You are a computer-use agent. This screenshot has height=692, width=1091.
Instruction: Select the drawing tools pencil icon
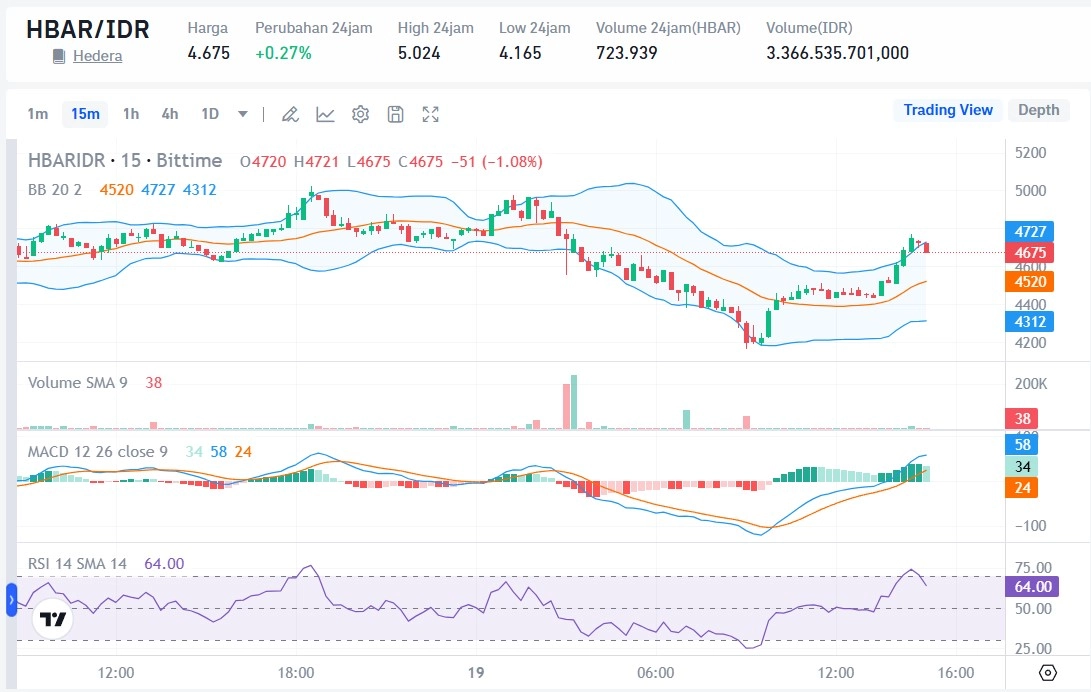pyautogui.click(x=290, y=114)
